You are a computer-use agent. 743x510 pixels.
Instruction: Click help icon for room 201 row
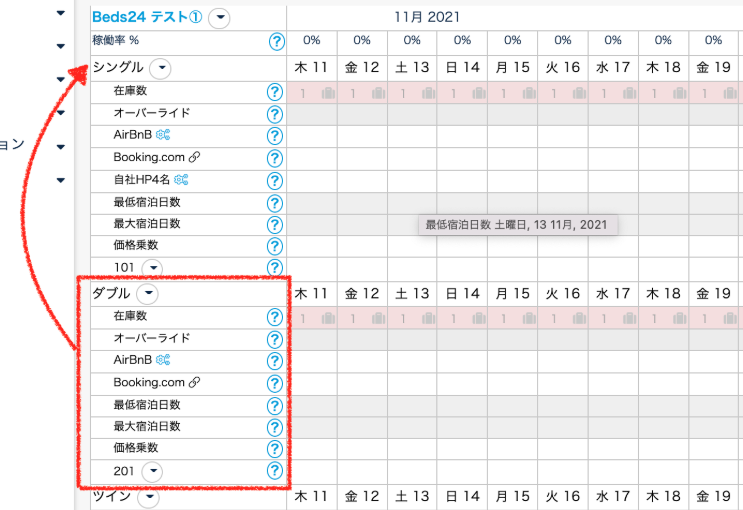275,471
